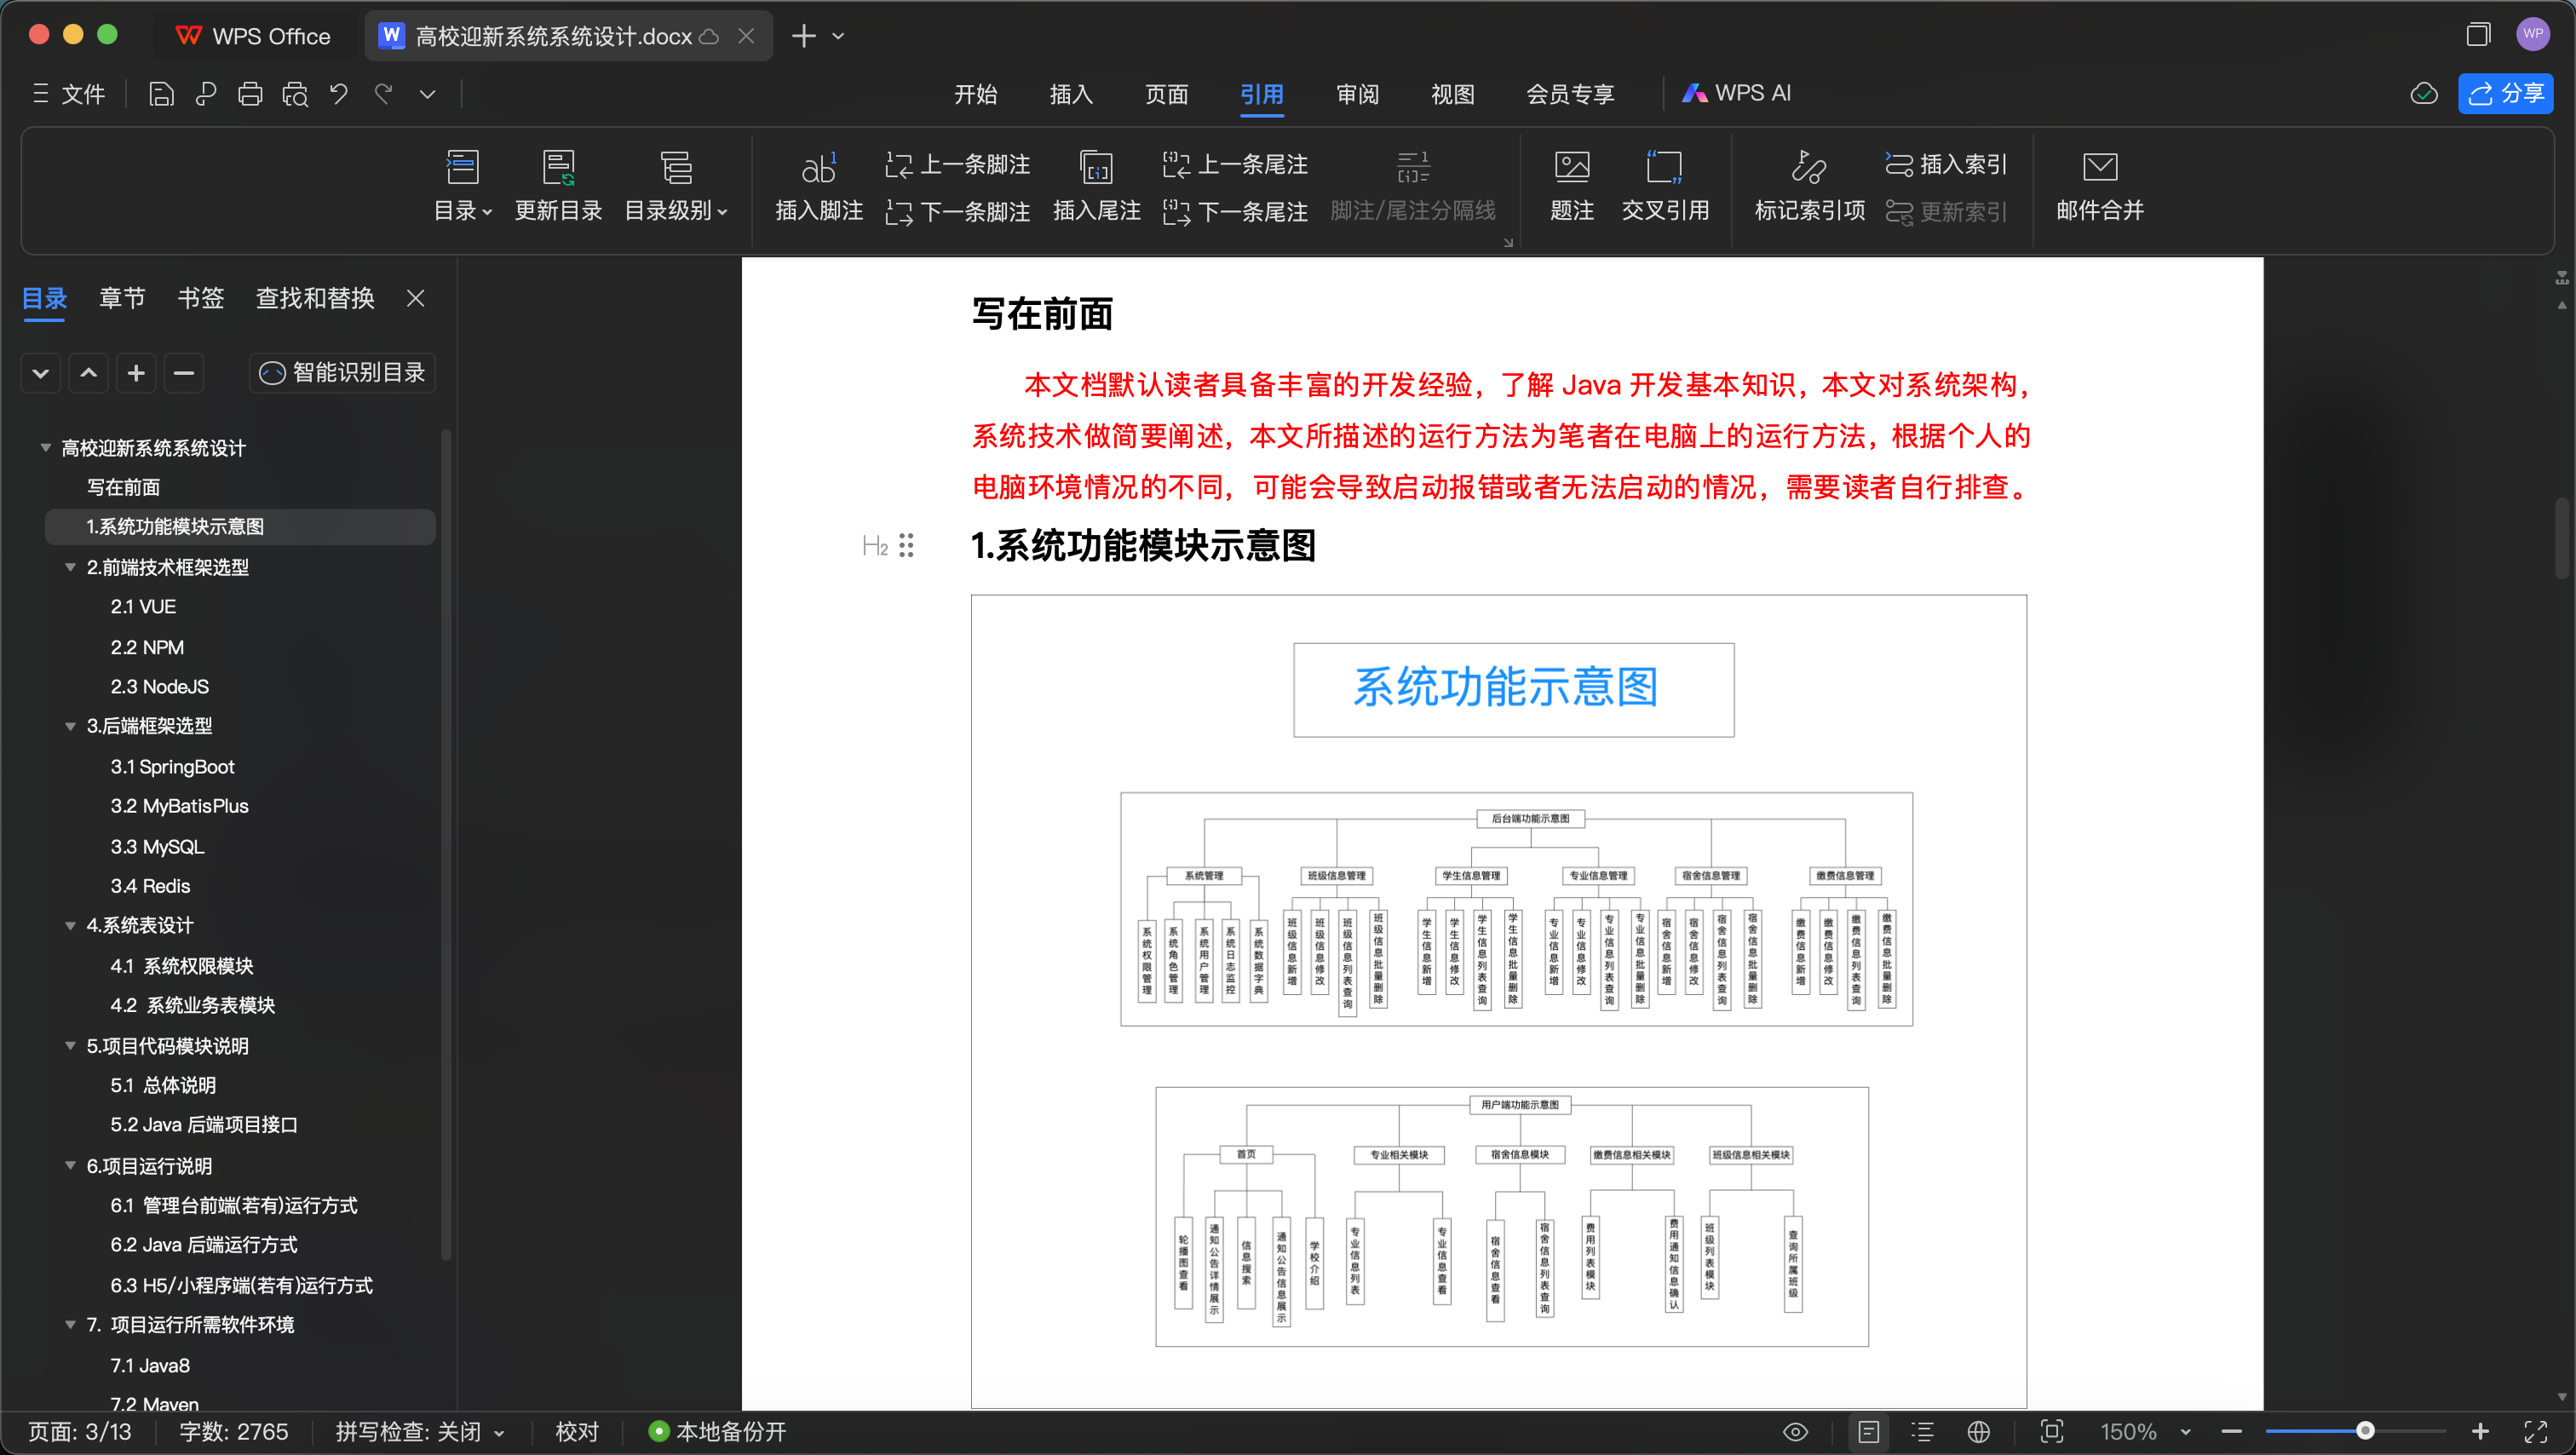Click 本地备份开 backup status
2576x1455 pixels.
(717, 1431)
